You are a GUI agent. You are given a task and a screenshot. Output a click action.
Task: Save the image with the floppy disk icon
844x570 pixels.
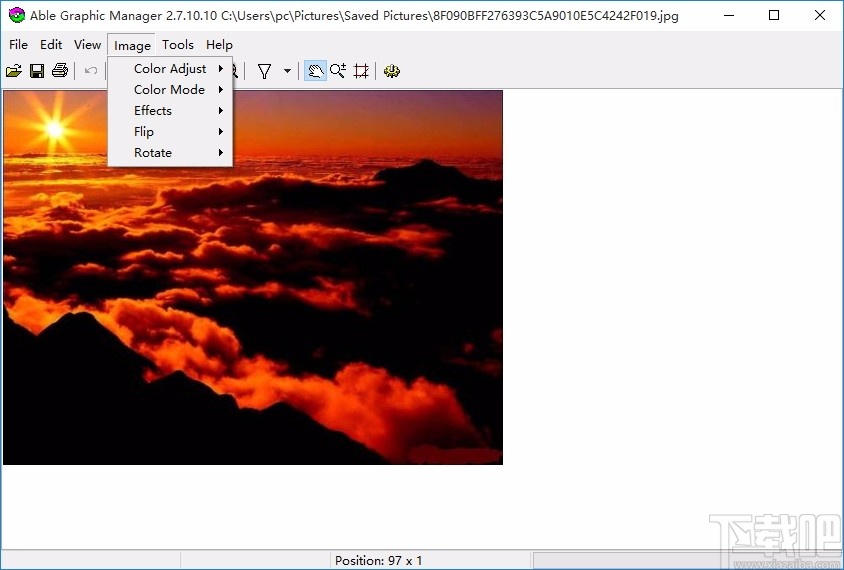37,71
